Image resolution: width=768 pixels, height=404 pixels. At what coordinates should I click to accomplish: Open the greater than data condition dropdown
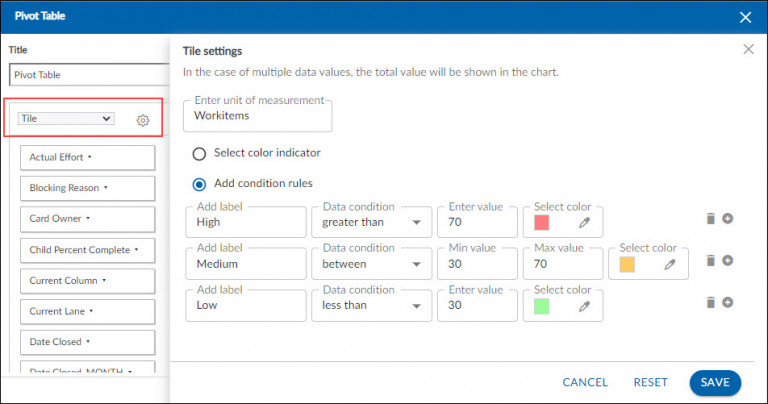[372, 222]
